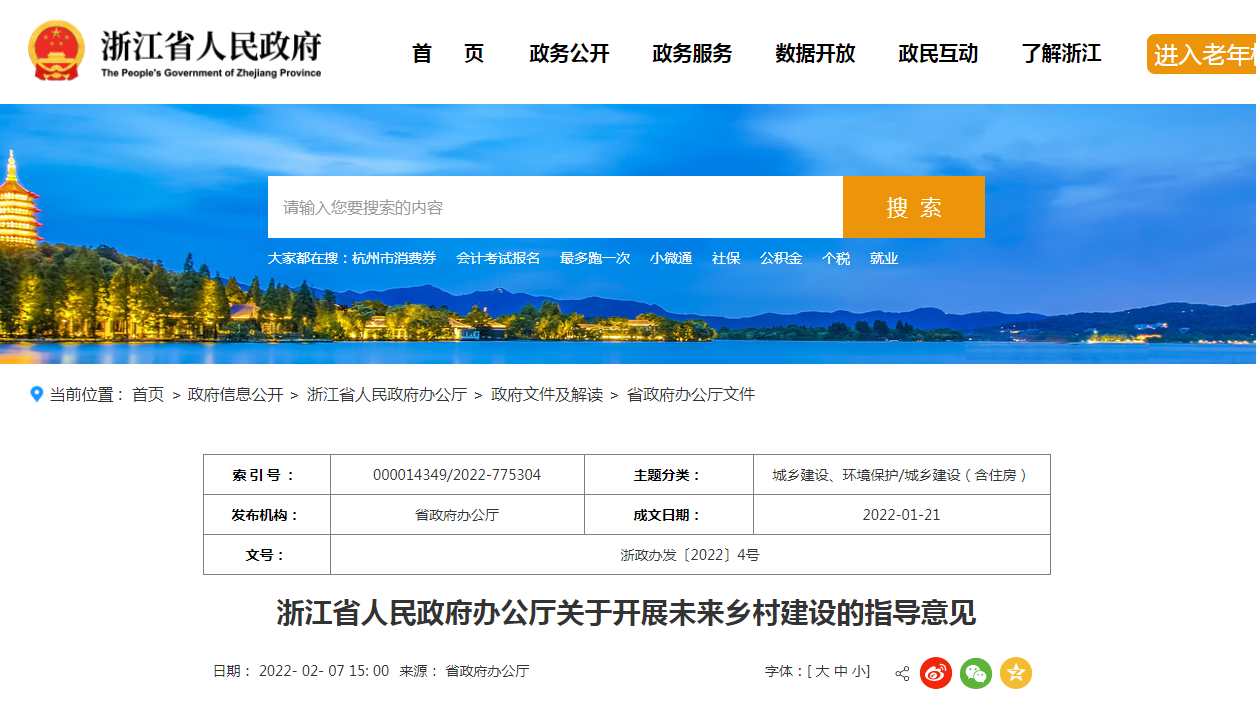Go to 政府信息公开 in the breadcrumb
This screenshot has width=1256, height=713.
pos(235,395)
